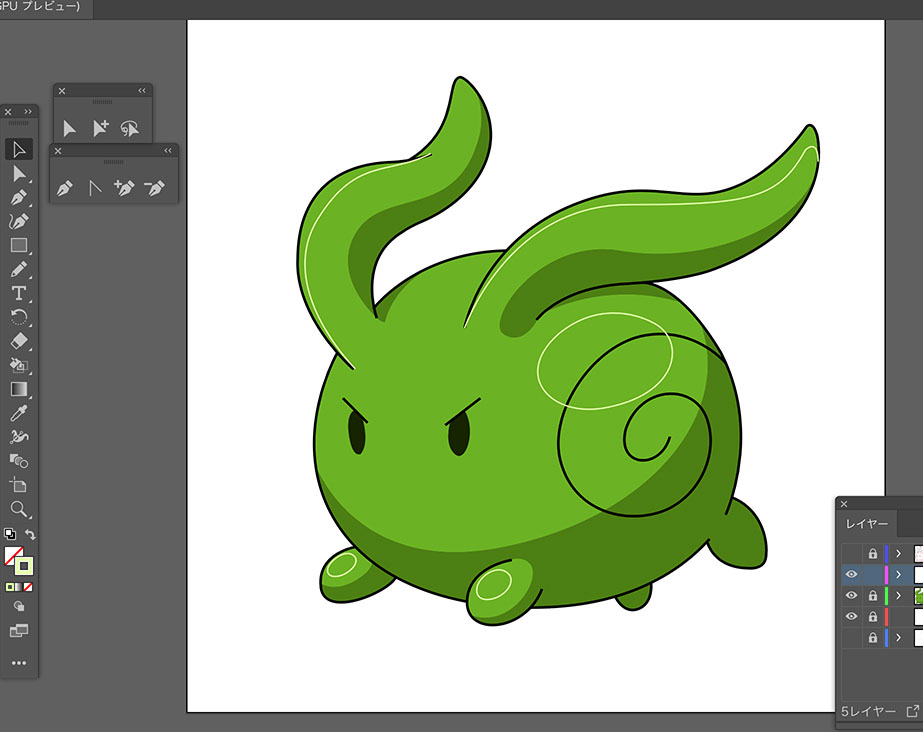Click the GPU プレビュー document tab
Image resolution: width=923 pixels, height=732 pixels.
(x=40, y=6)
